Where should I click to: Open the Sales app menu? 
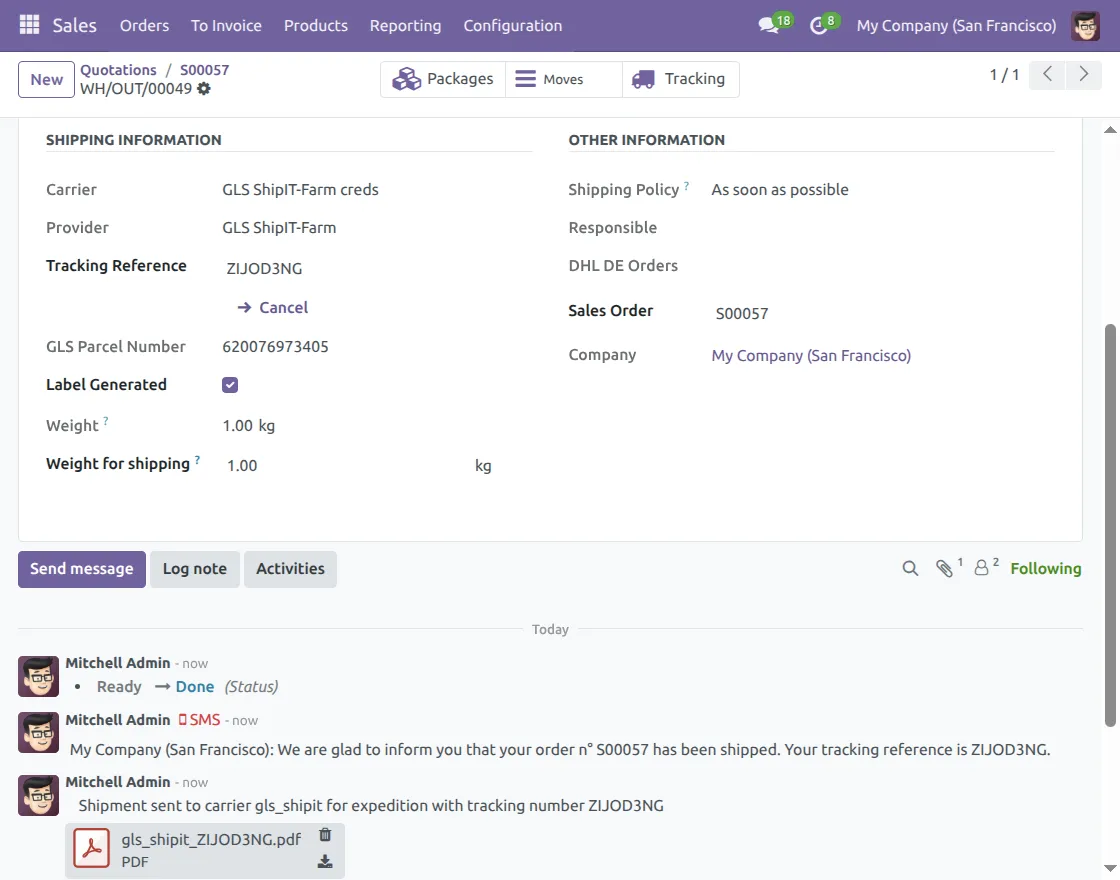[x=74, y=26]
